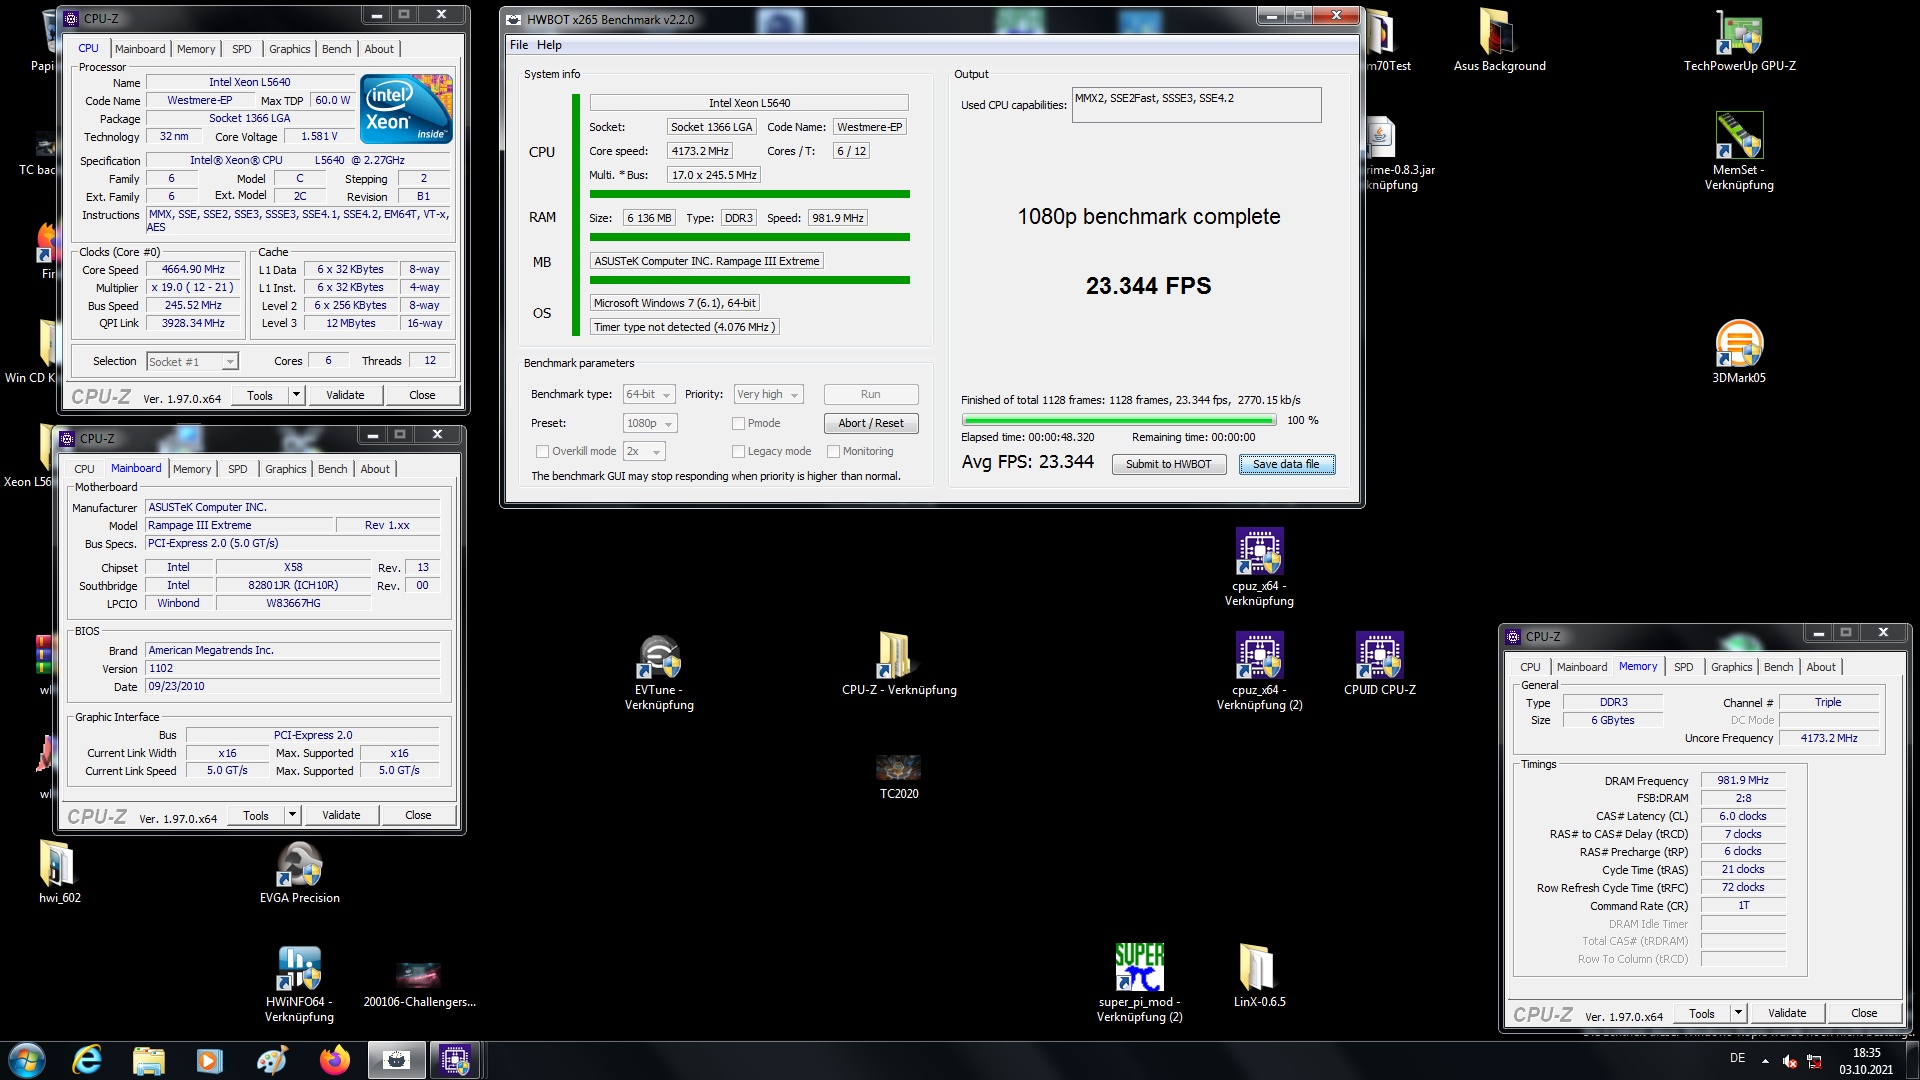Open the Socket #1 selection dropdown
1920x1080 pixels.
click(192, 362)
